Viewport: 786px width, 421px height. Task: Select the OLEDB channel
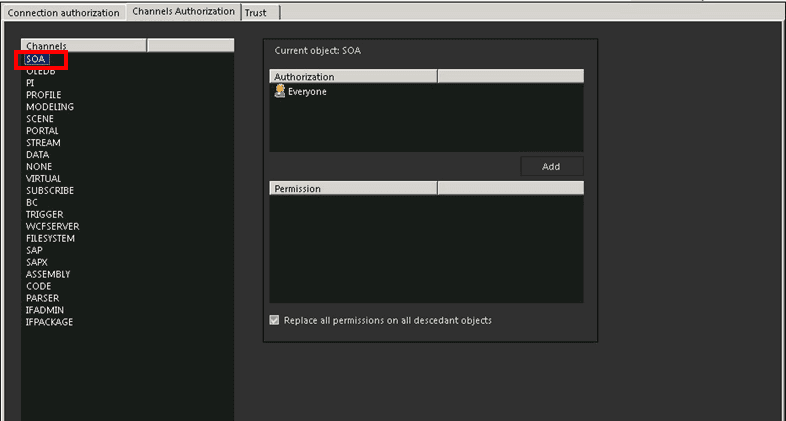tap(41, 71)
